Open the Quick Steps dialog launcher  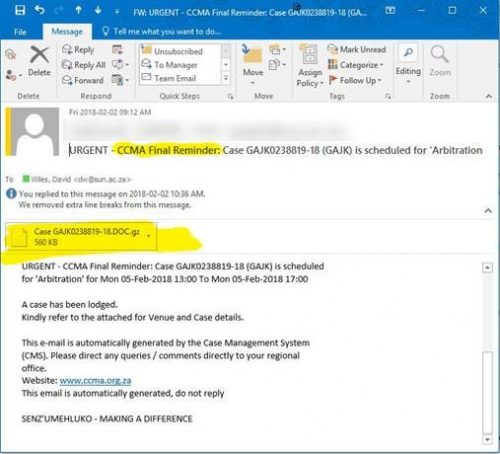pyautogui.click(x=230, y=96)
